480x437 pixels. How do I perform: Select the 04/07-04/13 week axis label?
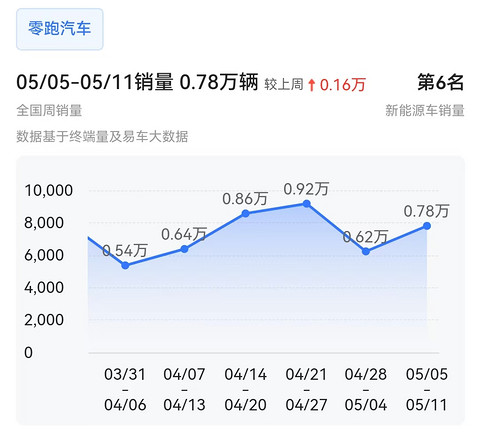(184, 390)
